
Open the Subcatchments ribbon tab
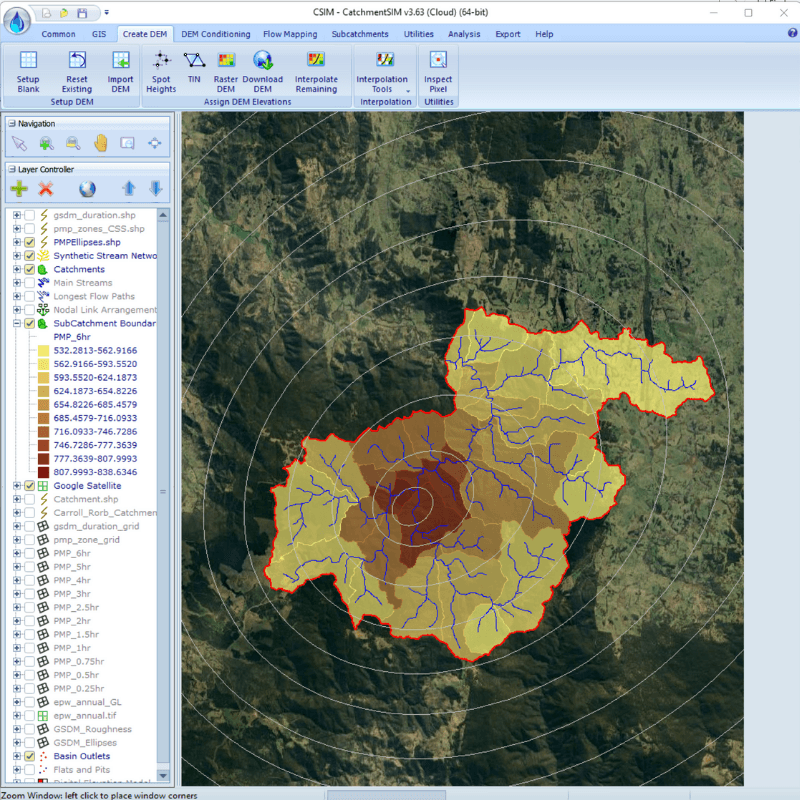[x=360, y=34]
